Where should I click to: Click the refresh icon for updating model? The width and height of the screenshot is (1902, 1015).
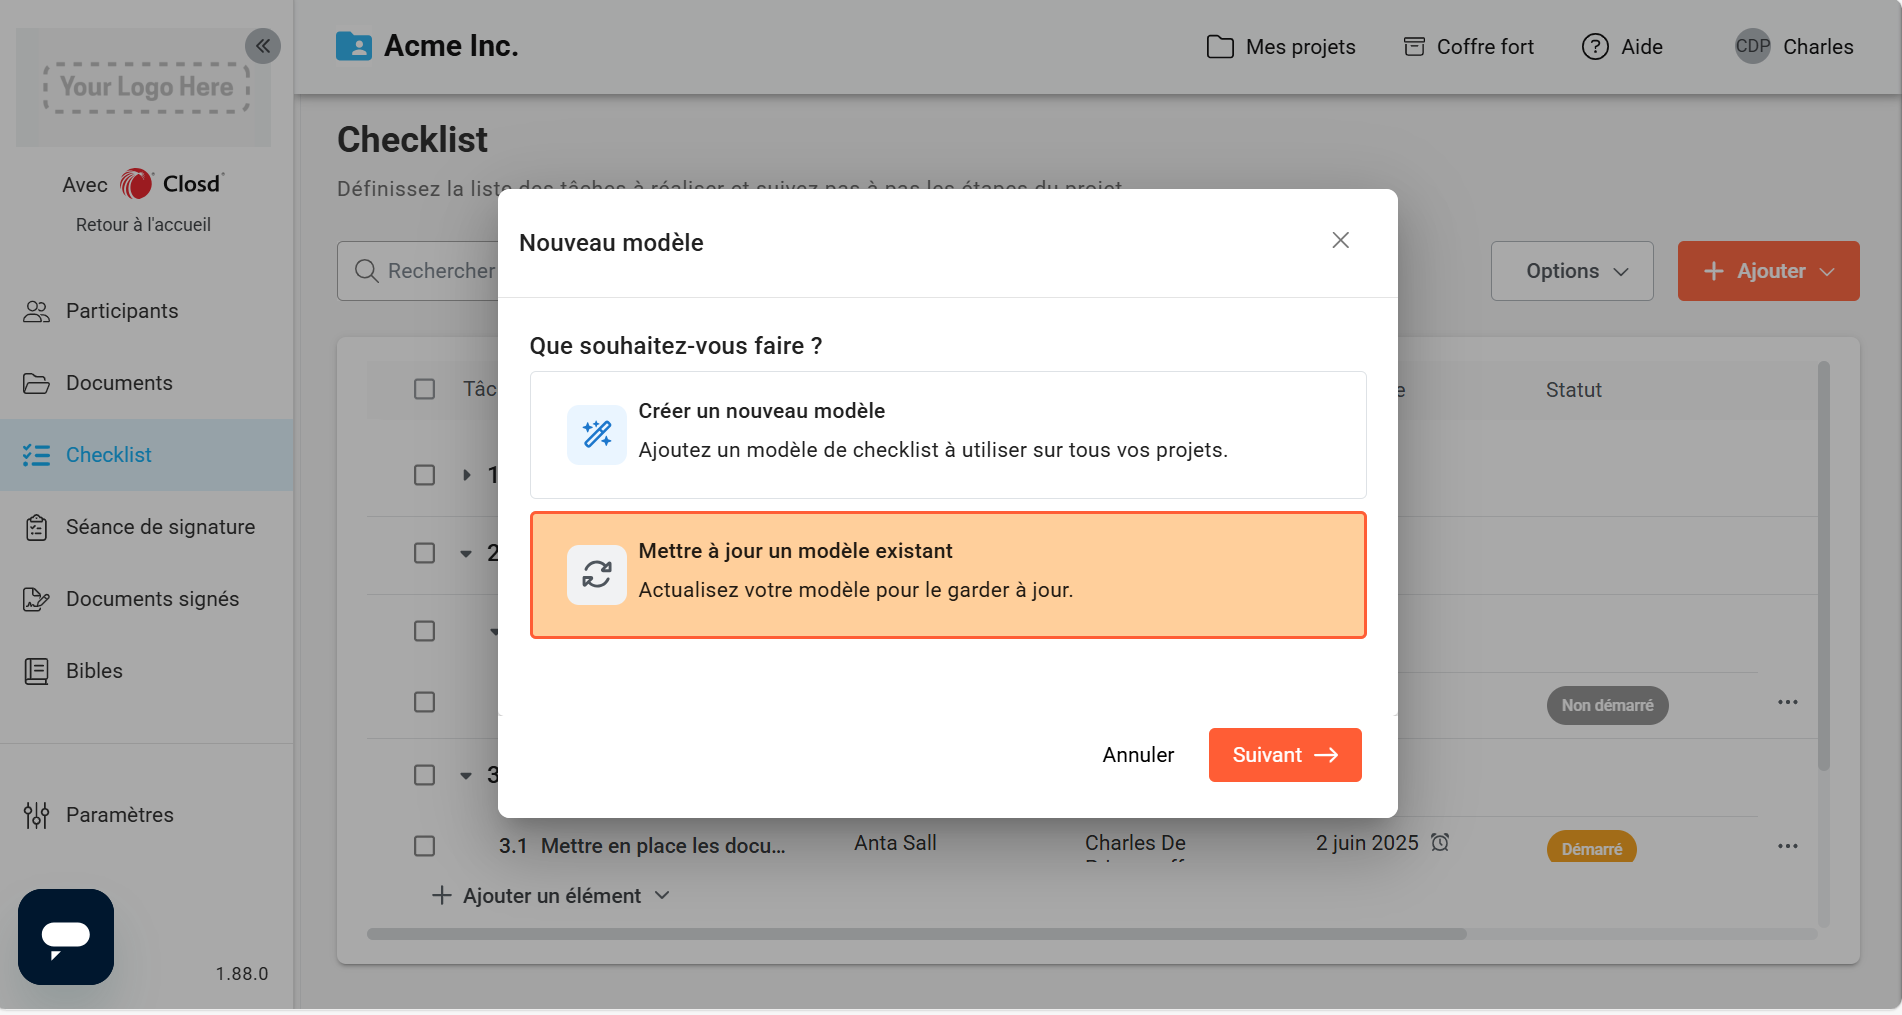597,574
